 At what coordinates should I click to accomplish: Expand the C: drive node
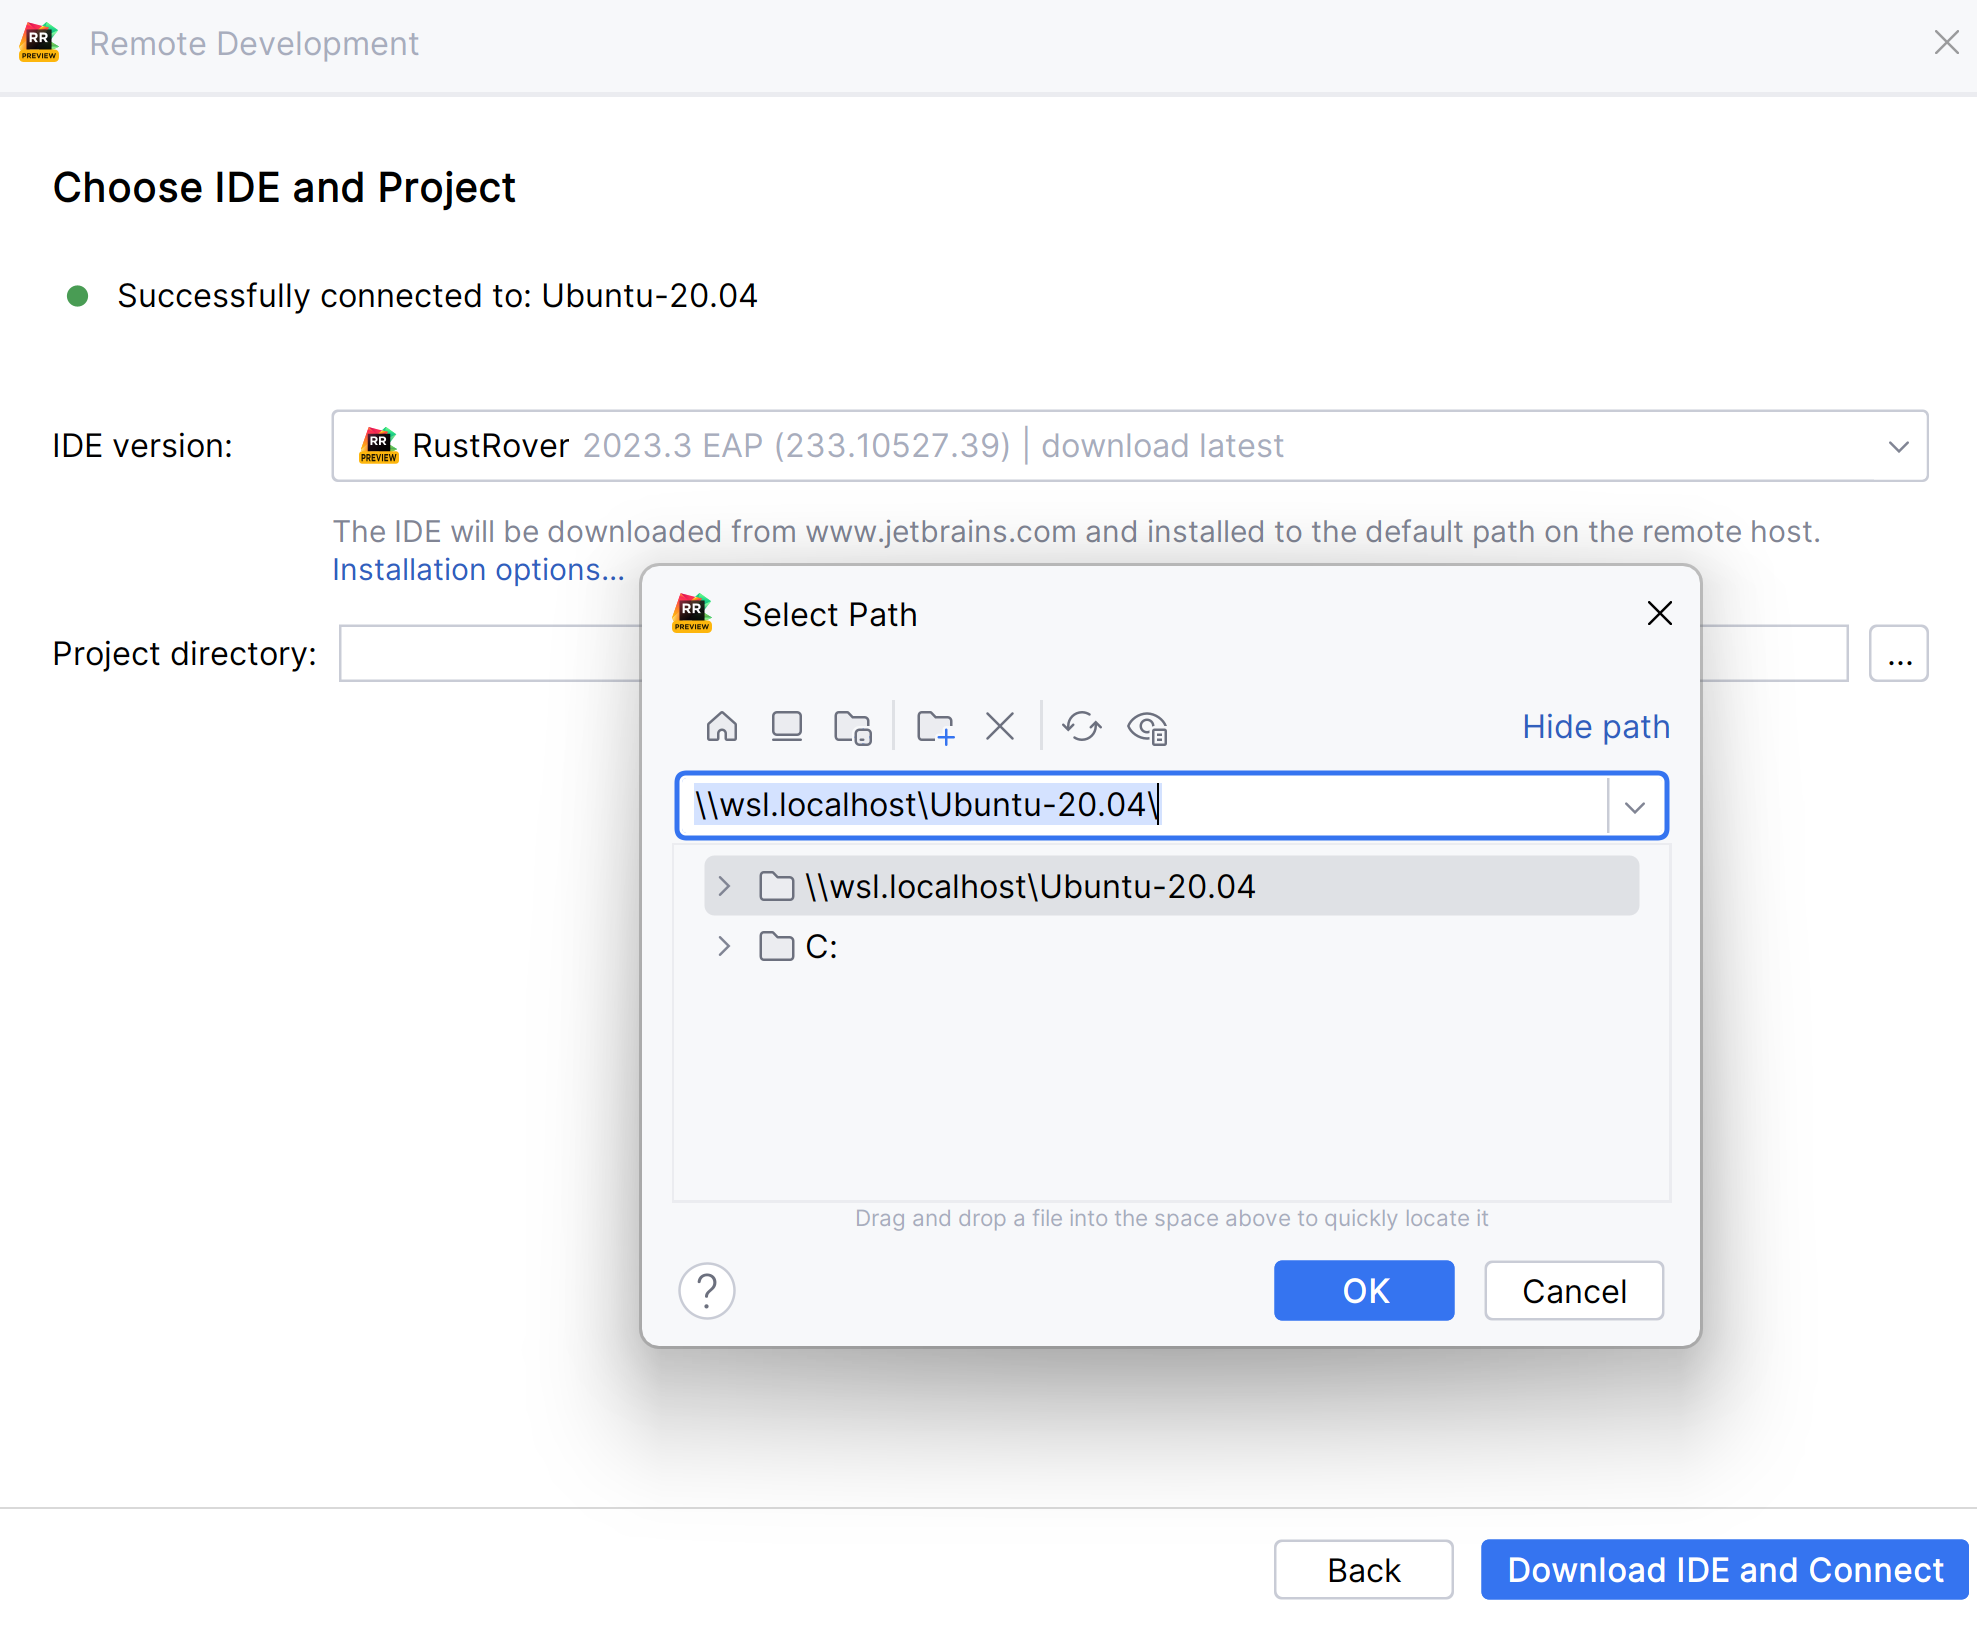pos(722,946)
